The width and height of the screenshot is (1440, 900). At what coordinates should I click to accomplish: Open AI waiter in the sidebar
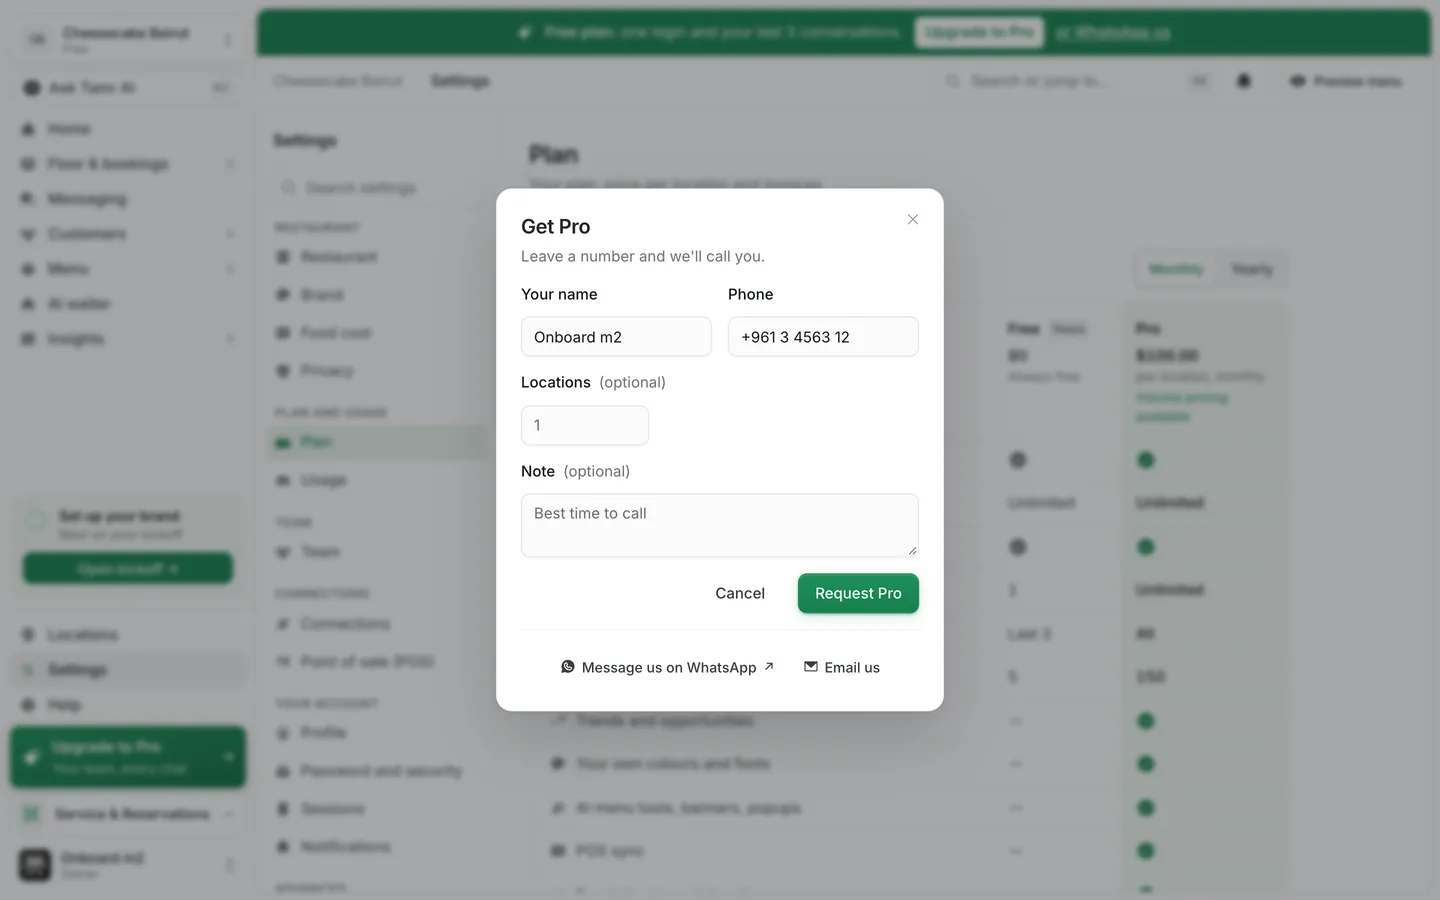[x=128, y=304]
